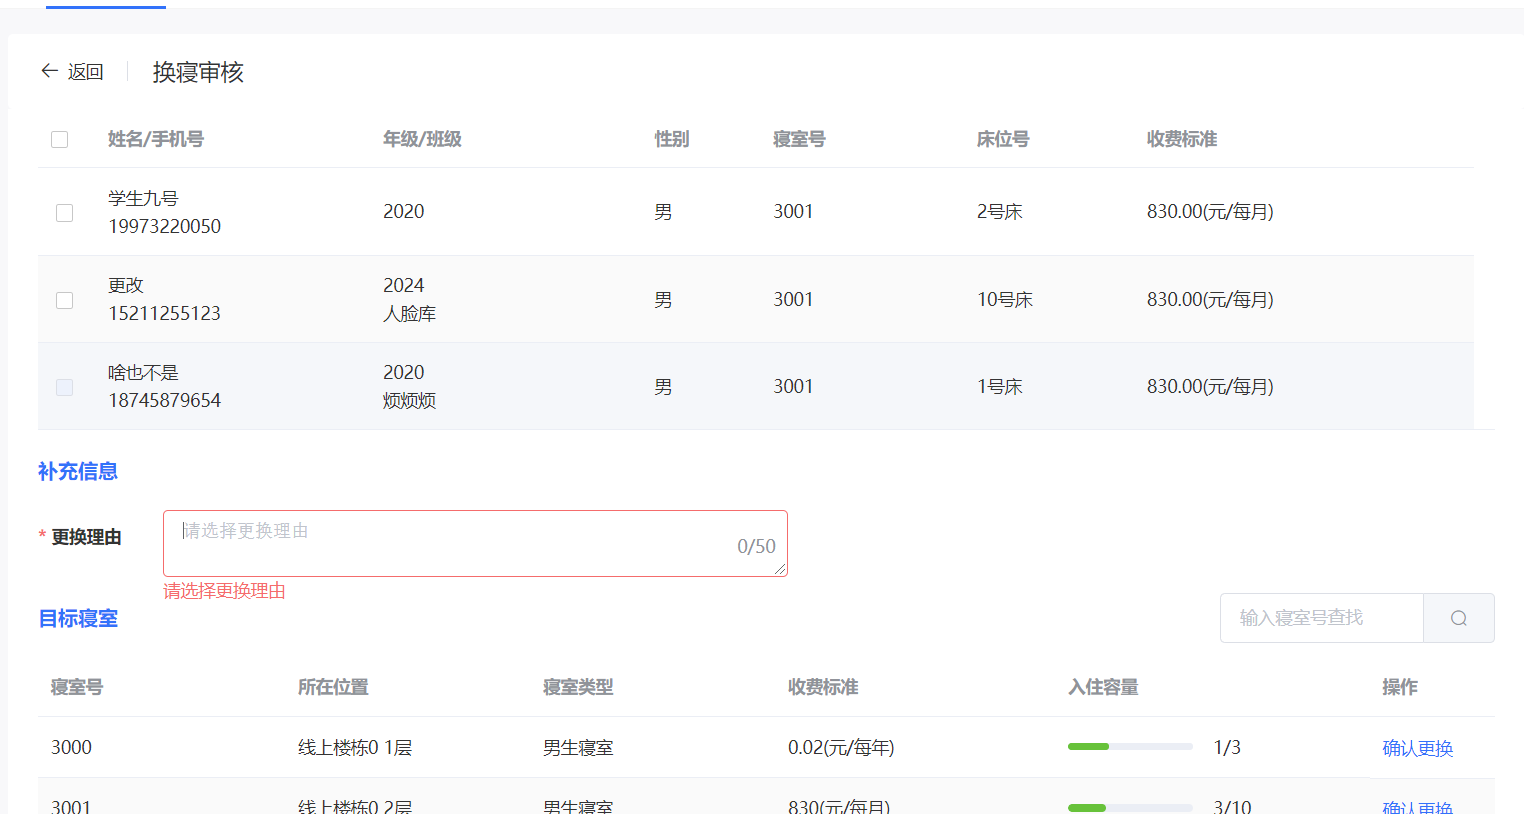Tick the checkbox beside 啥也不是
1524x814 pixels.
pos(65,387)
